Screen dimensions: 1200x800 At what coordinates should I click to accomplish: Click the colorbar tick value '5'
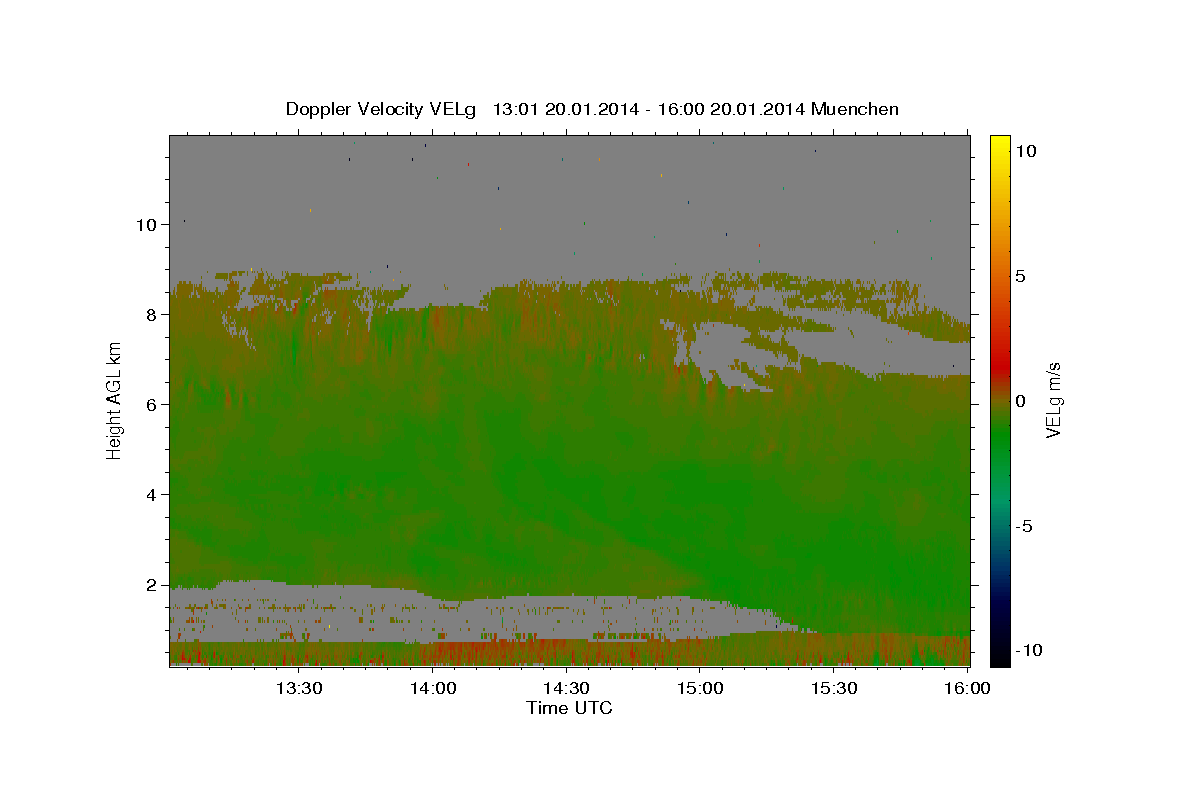pyautogui.click(x=1020, y=276)
